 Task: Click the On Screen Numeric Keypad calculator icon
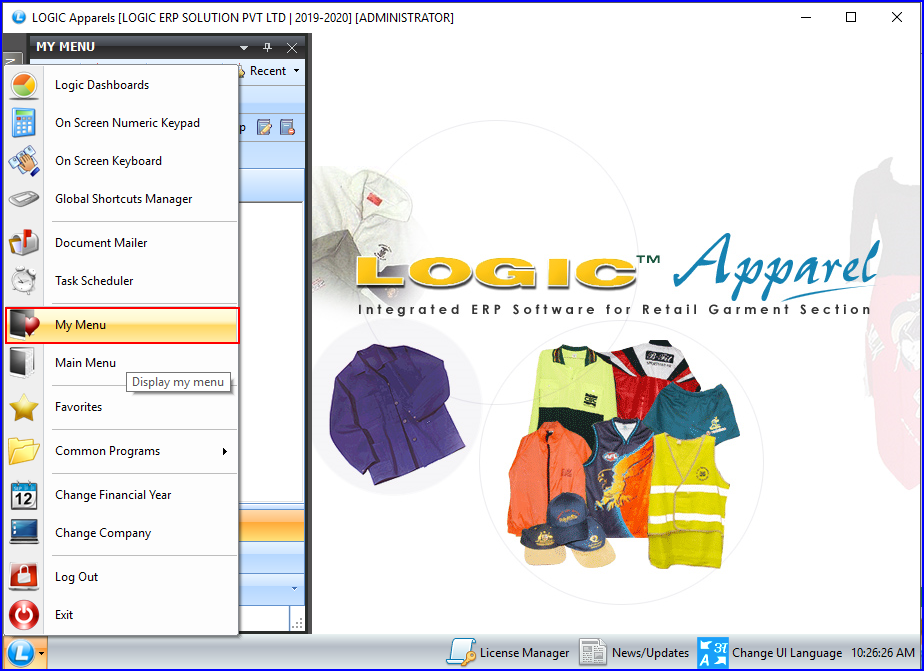tap(24, 123)
